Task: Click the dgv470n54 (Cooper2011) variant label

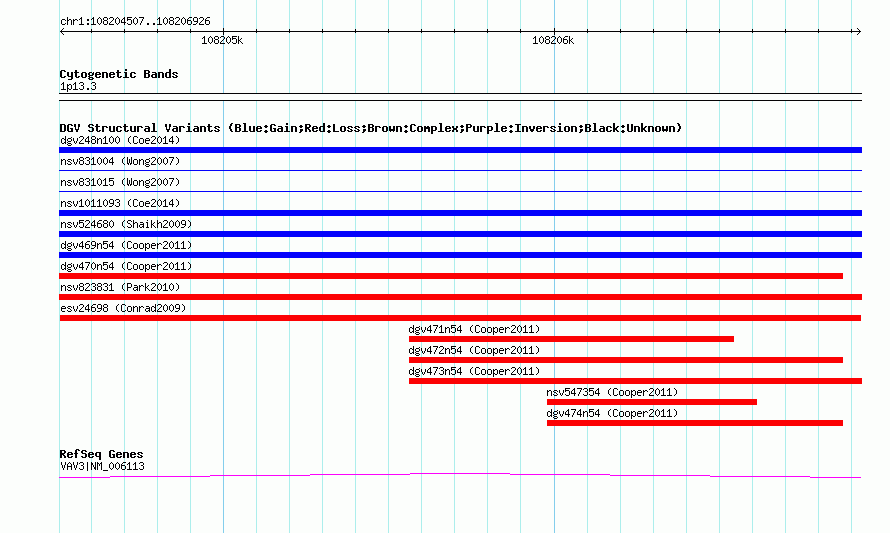Action: (126, 266)
